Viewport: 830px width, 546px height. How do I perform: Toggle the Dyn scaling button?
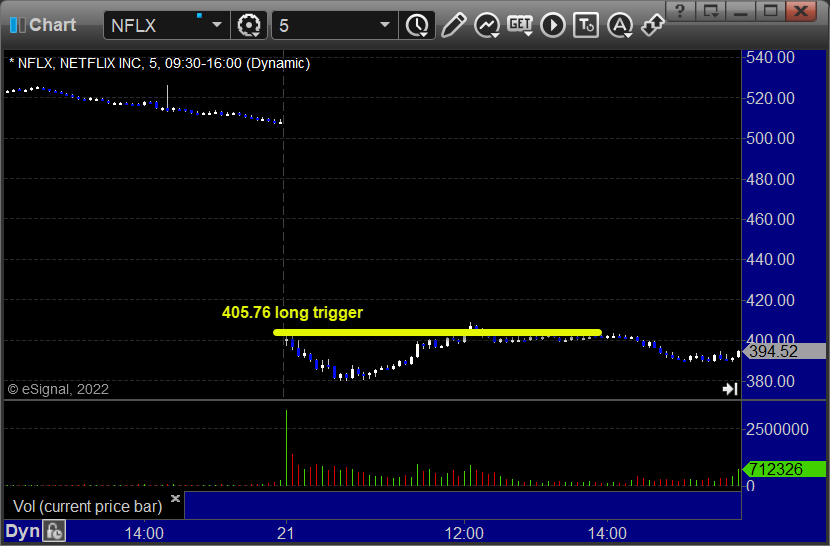[23, 531]
